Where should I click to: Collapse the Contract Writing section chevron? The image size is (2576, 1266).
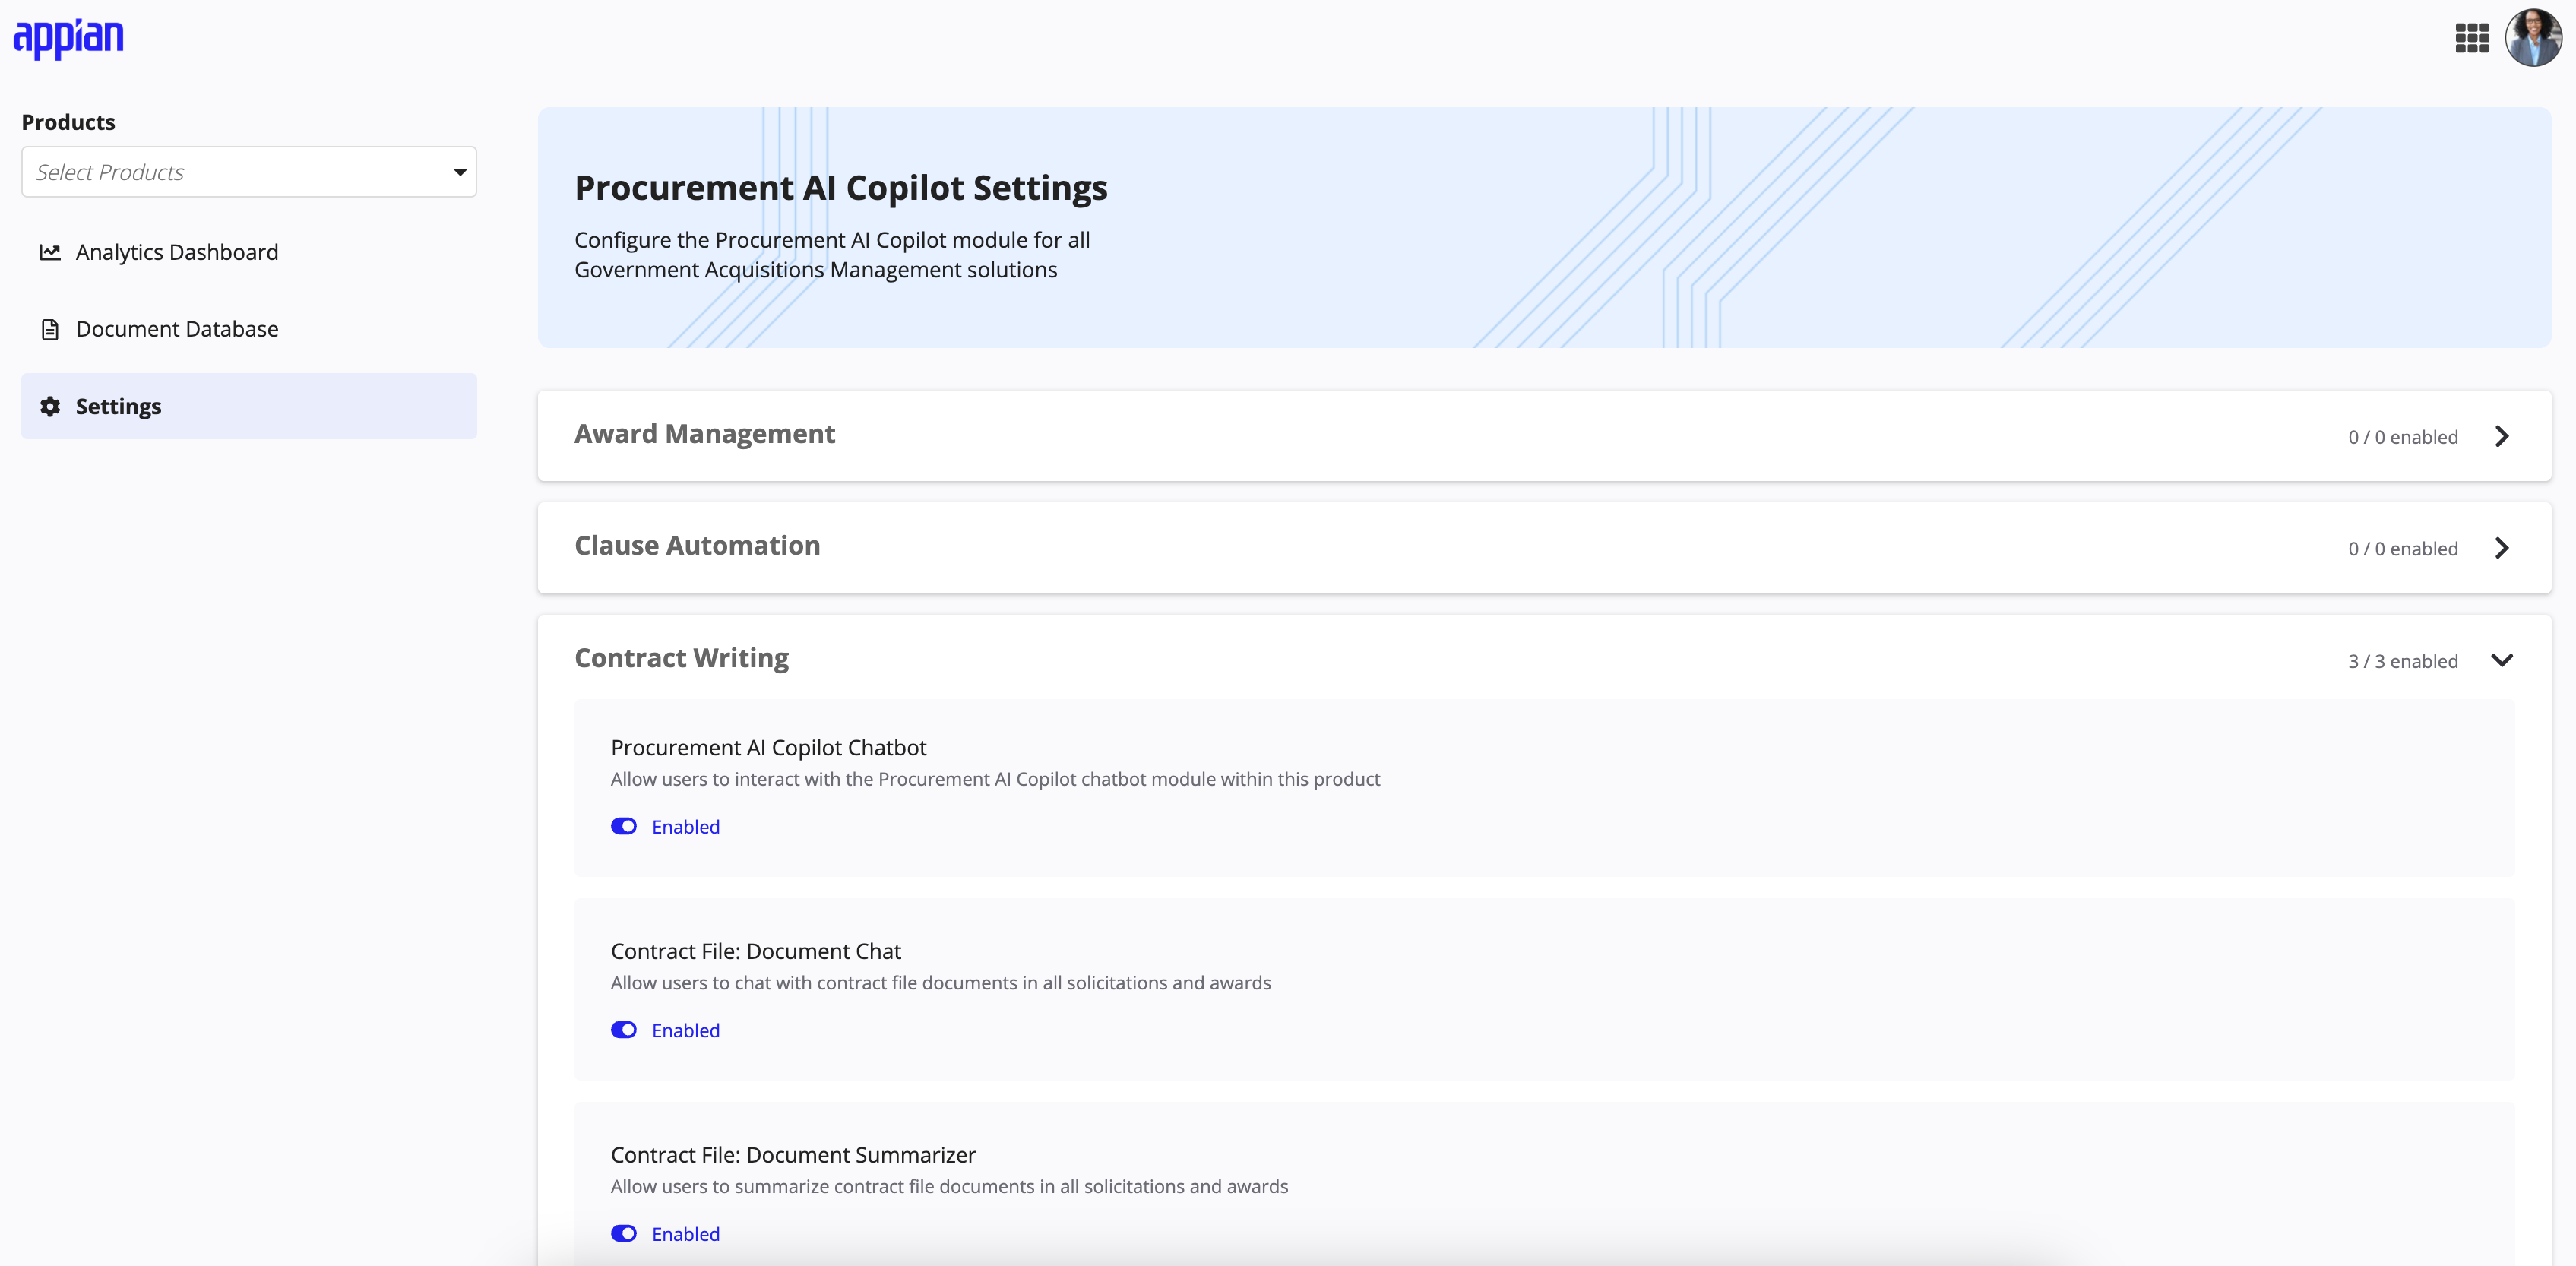click(x=2502, y=660)
